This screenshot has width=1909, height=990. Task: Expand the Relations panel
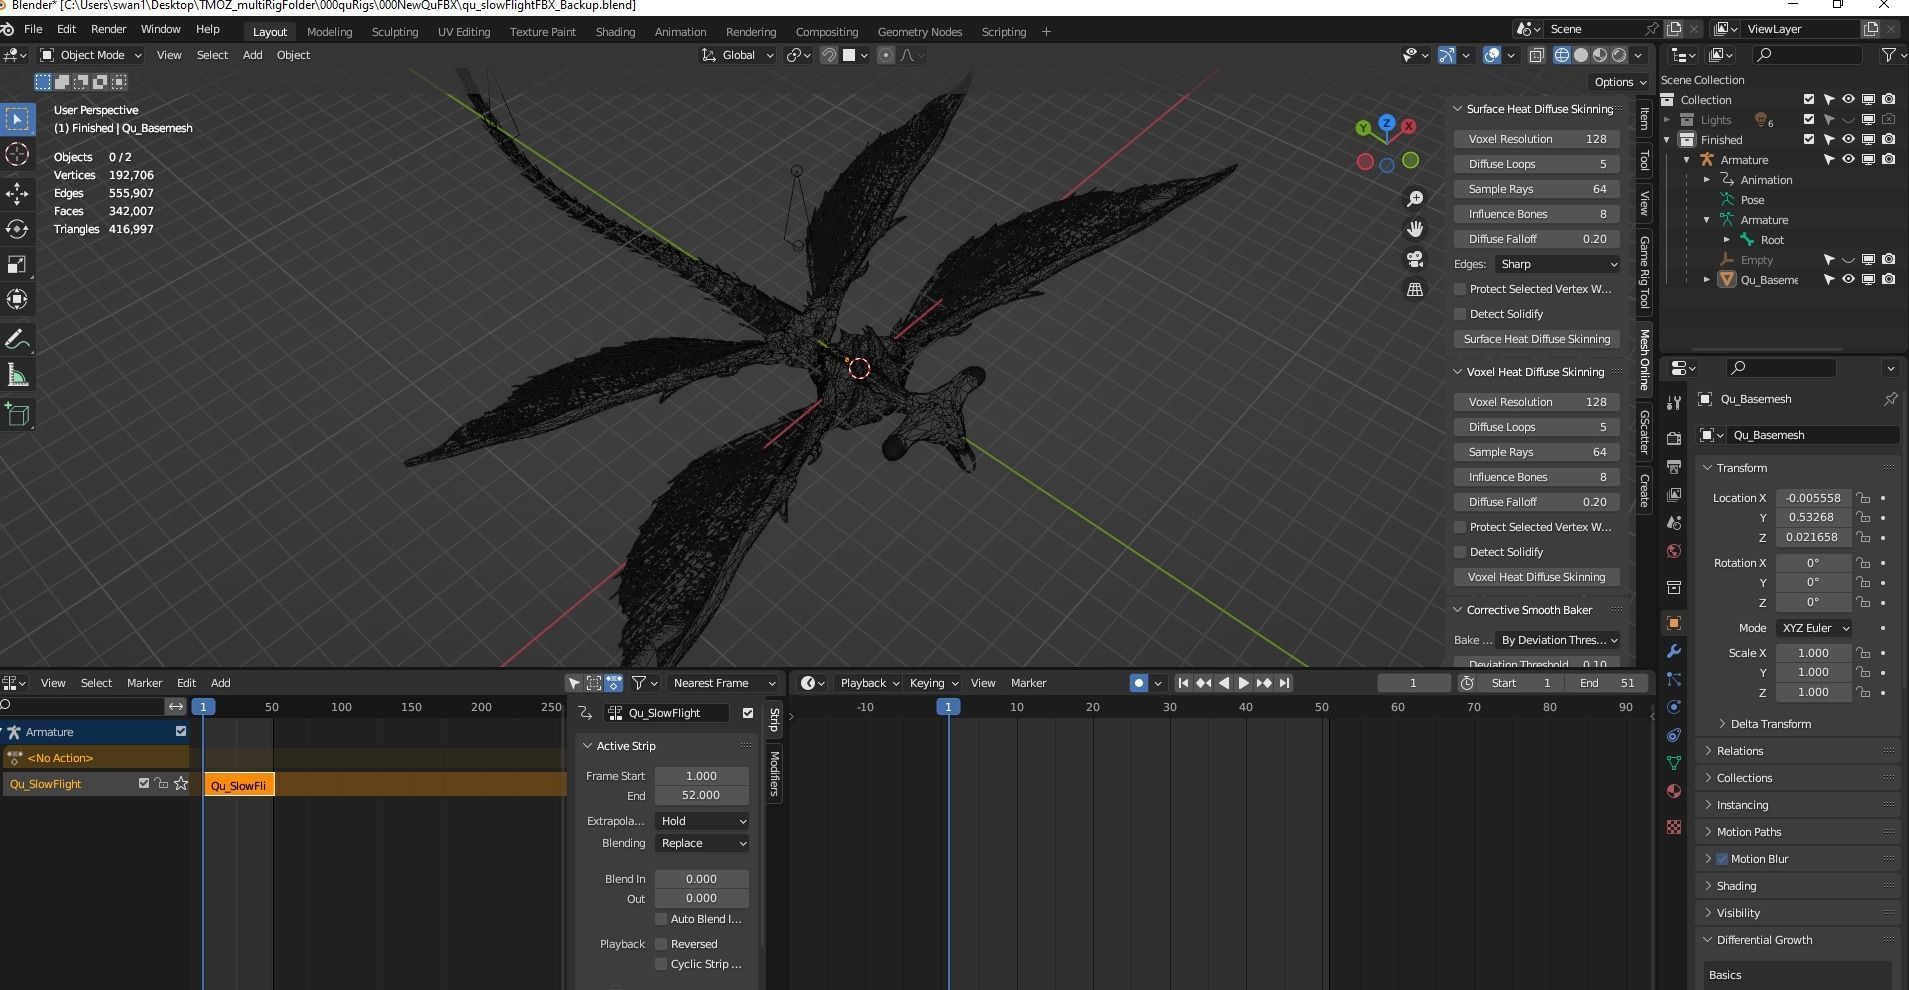tap(1739, 751)
